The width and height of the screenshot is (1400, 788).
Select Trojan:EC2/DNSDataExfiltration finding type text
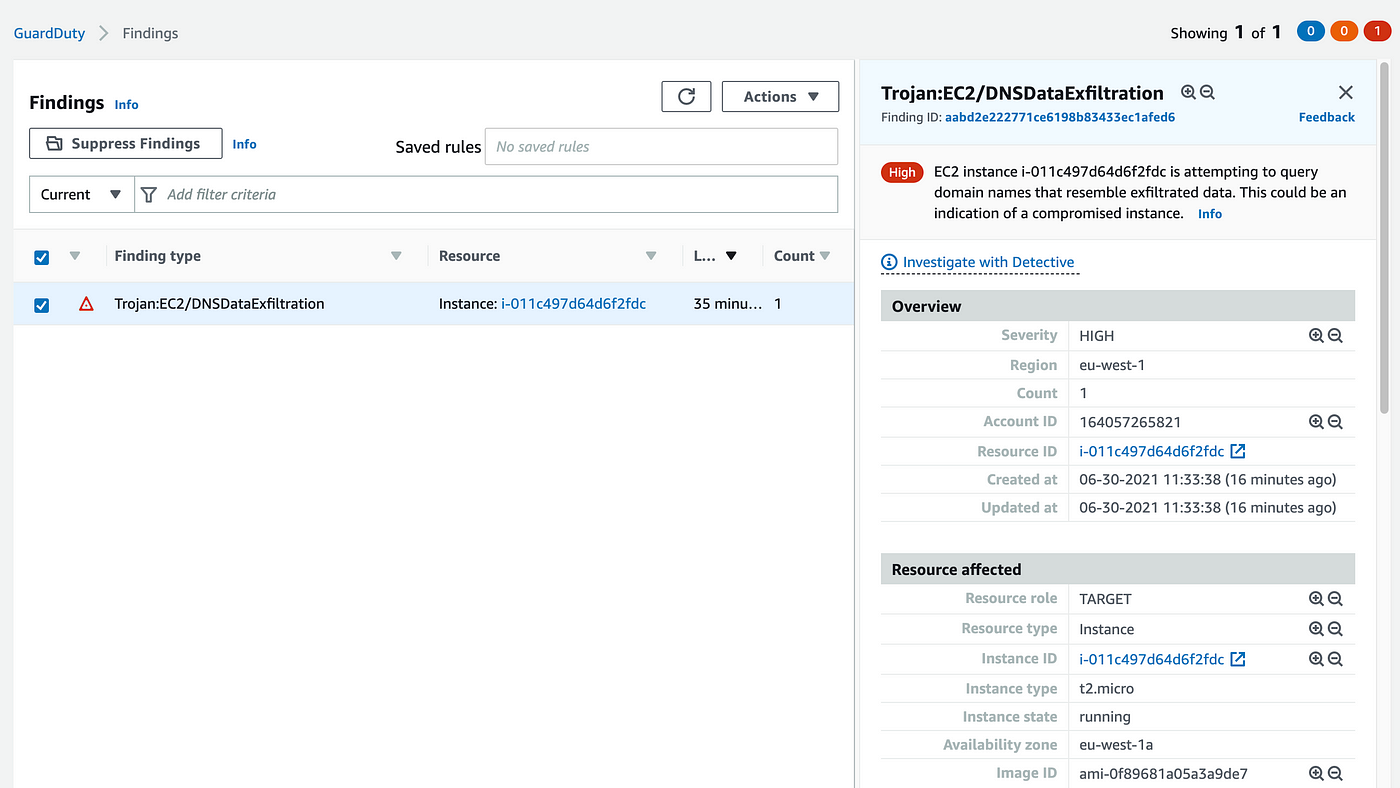(219, 304)
